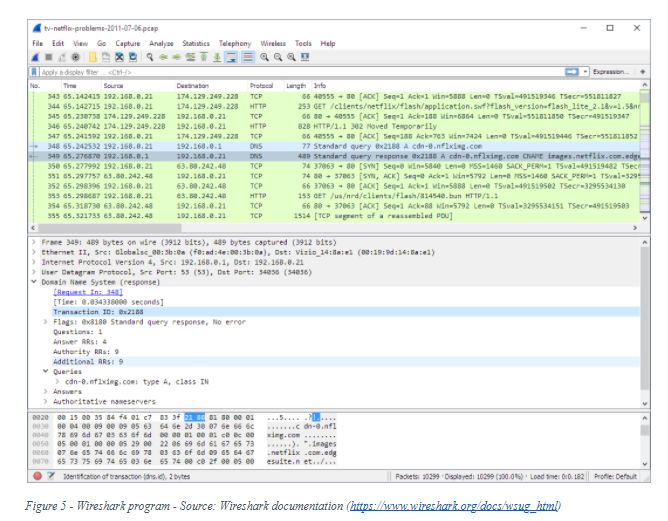Find a packet magnifier icon

150,57
